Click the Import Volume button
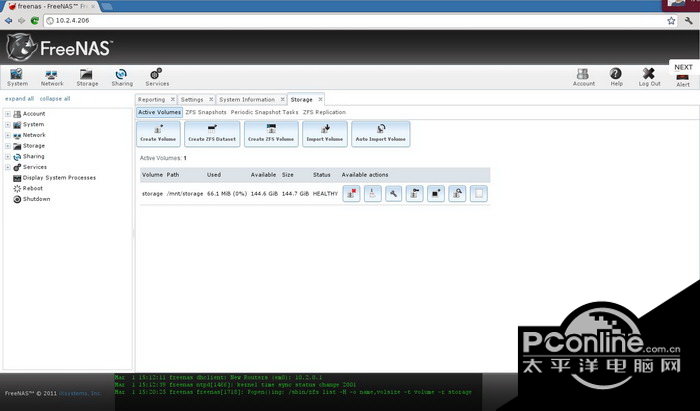 tap(325, 134)
